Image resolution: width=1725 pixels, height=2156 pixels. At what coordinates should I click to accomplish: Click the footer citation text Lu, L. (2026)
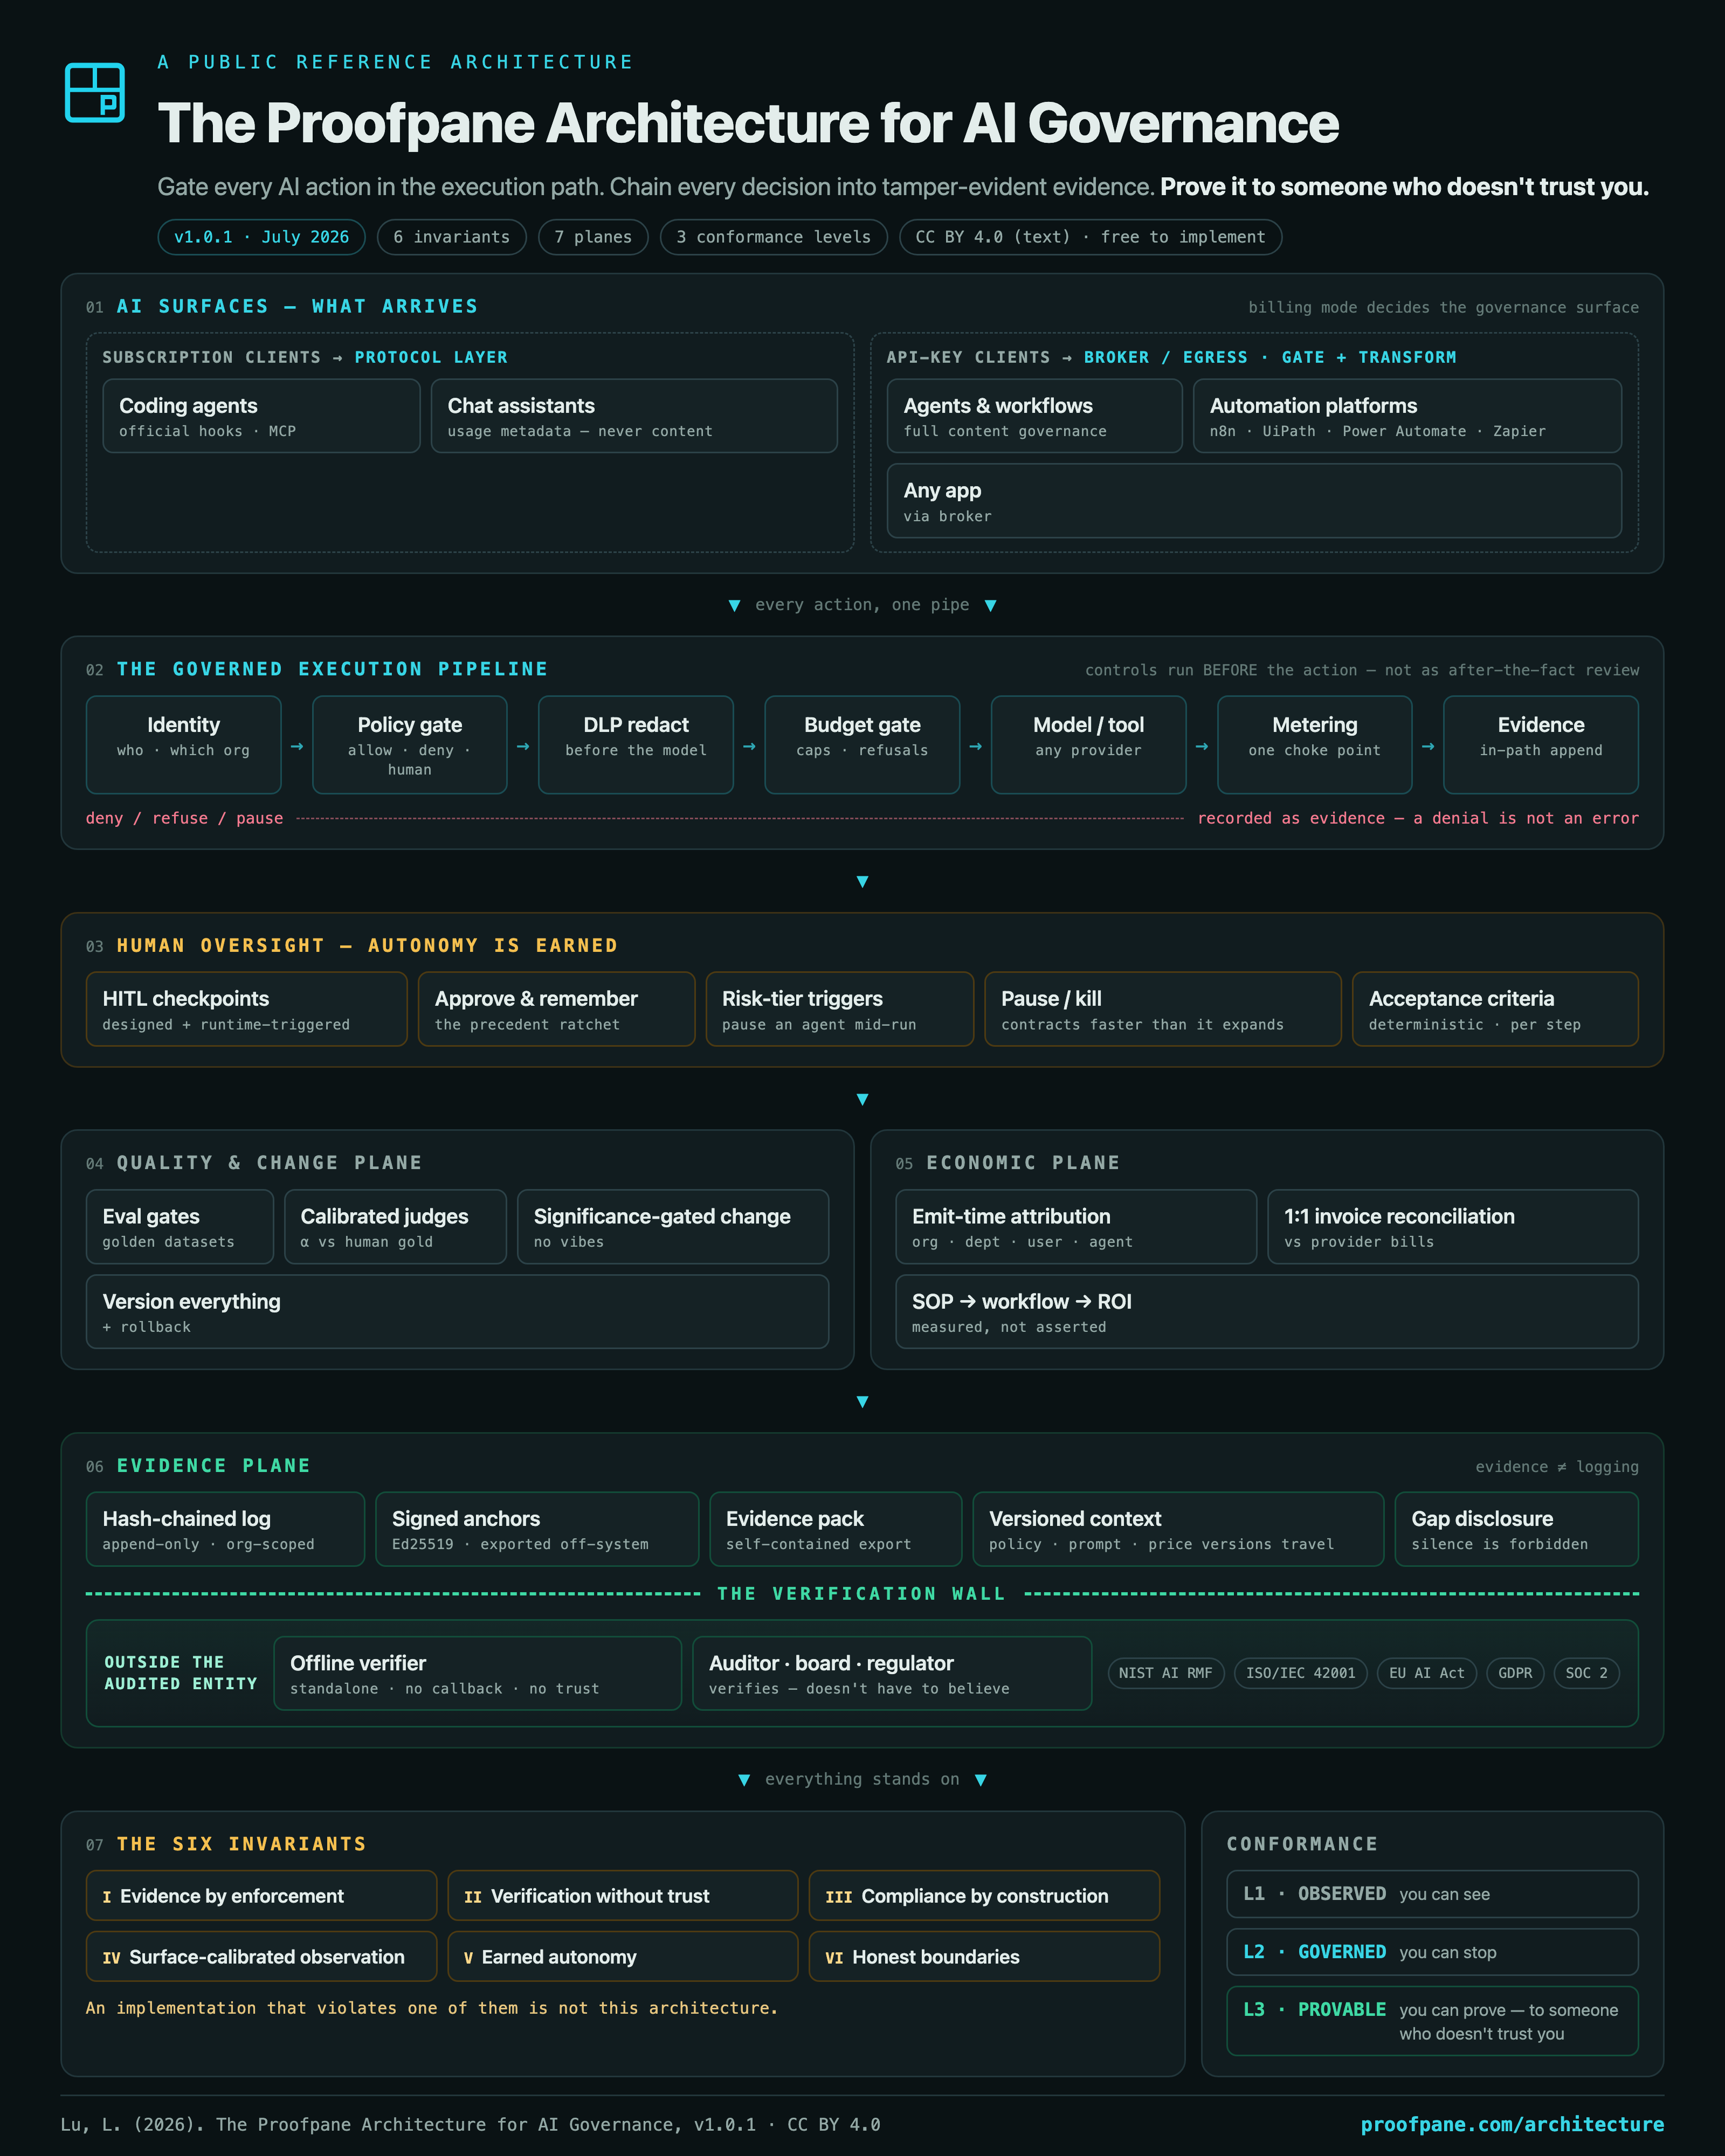coord(470,2124)
